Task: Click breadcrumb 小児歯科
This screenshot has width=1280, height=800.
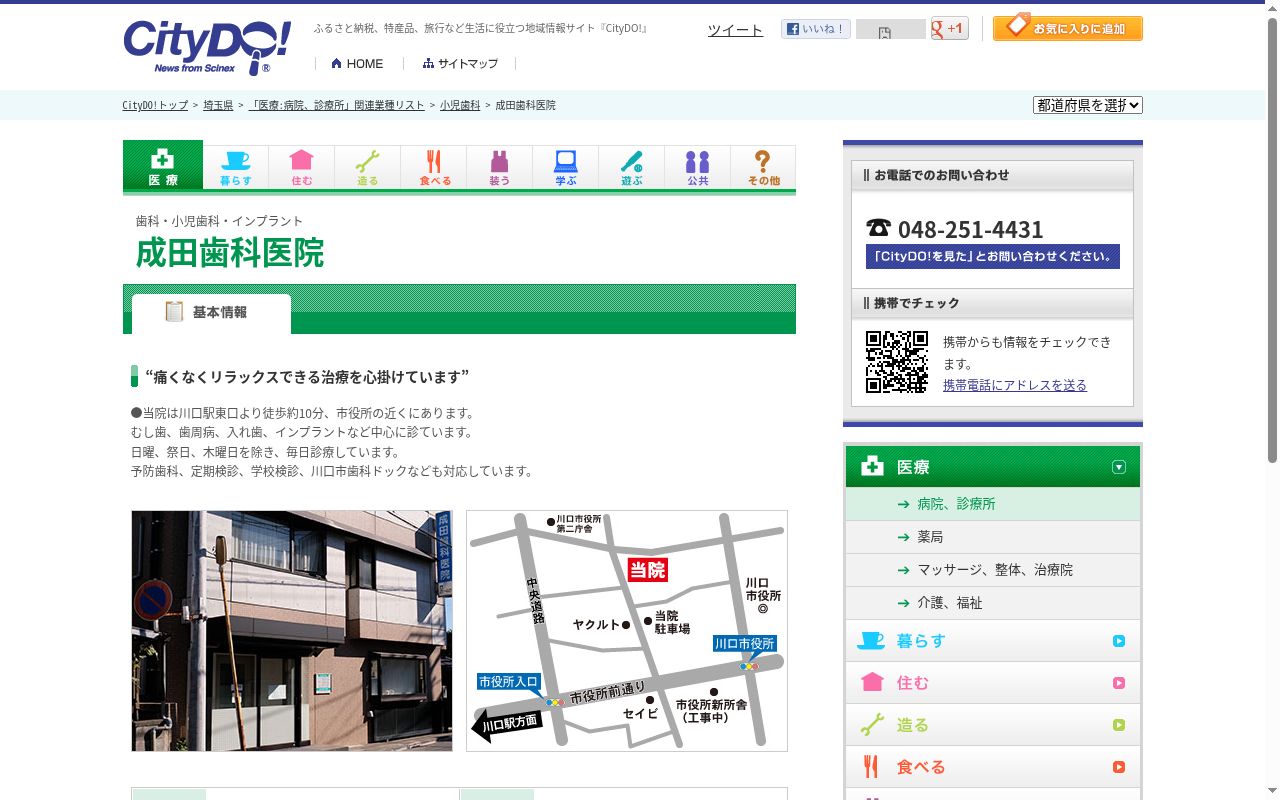Action: (x=460, y=105)
